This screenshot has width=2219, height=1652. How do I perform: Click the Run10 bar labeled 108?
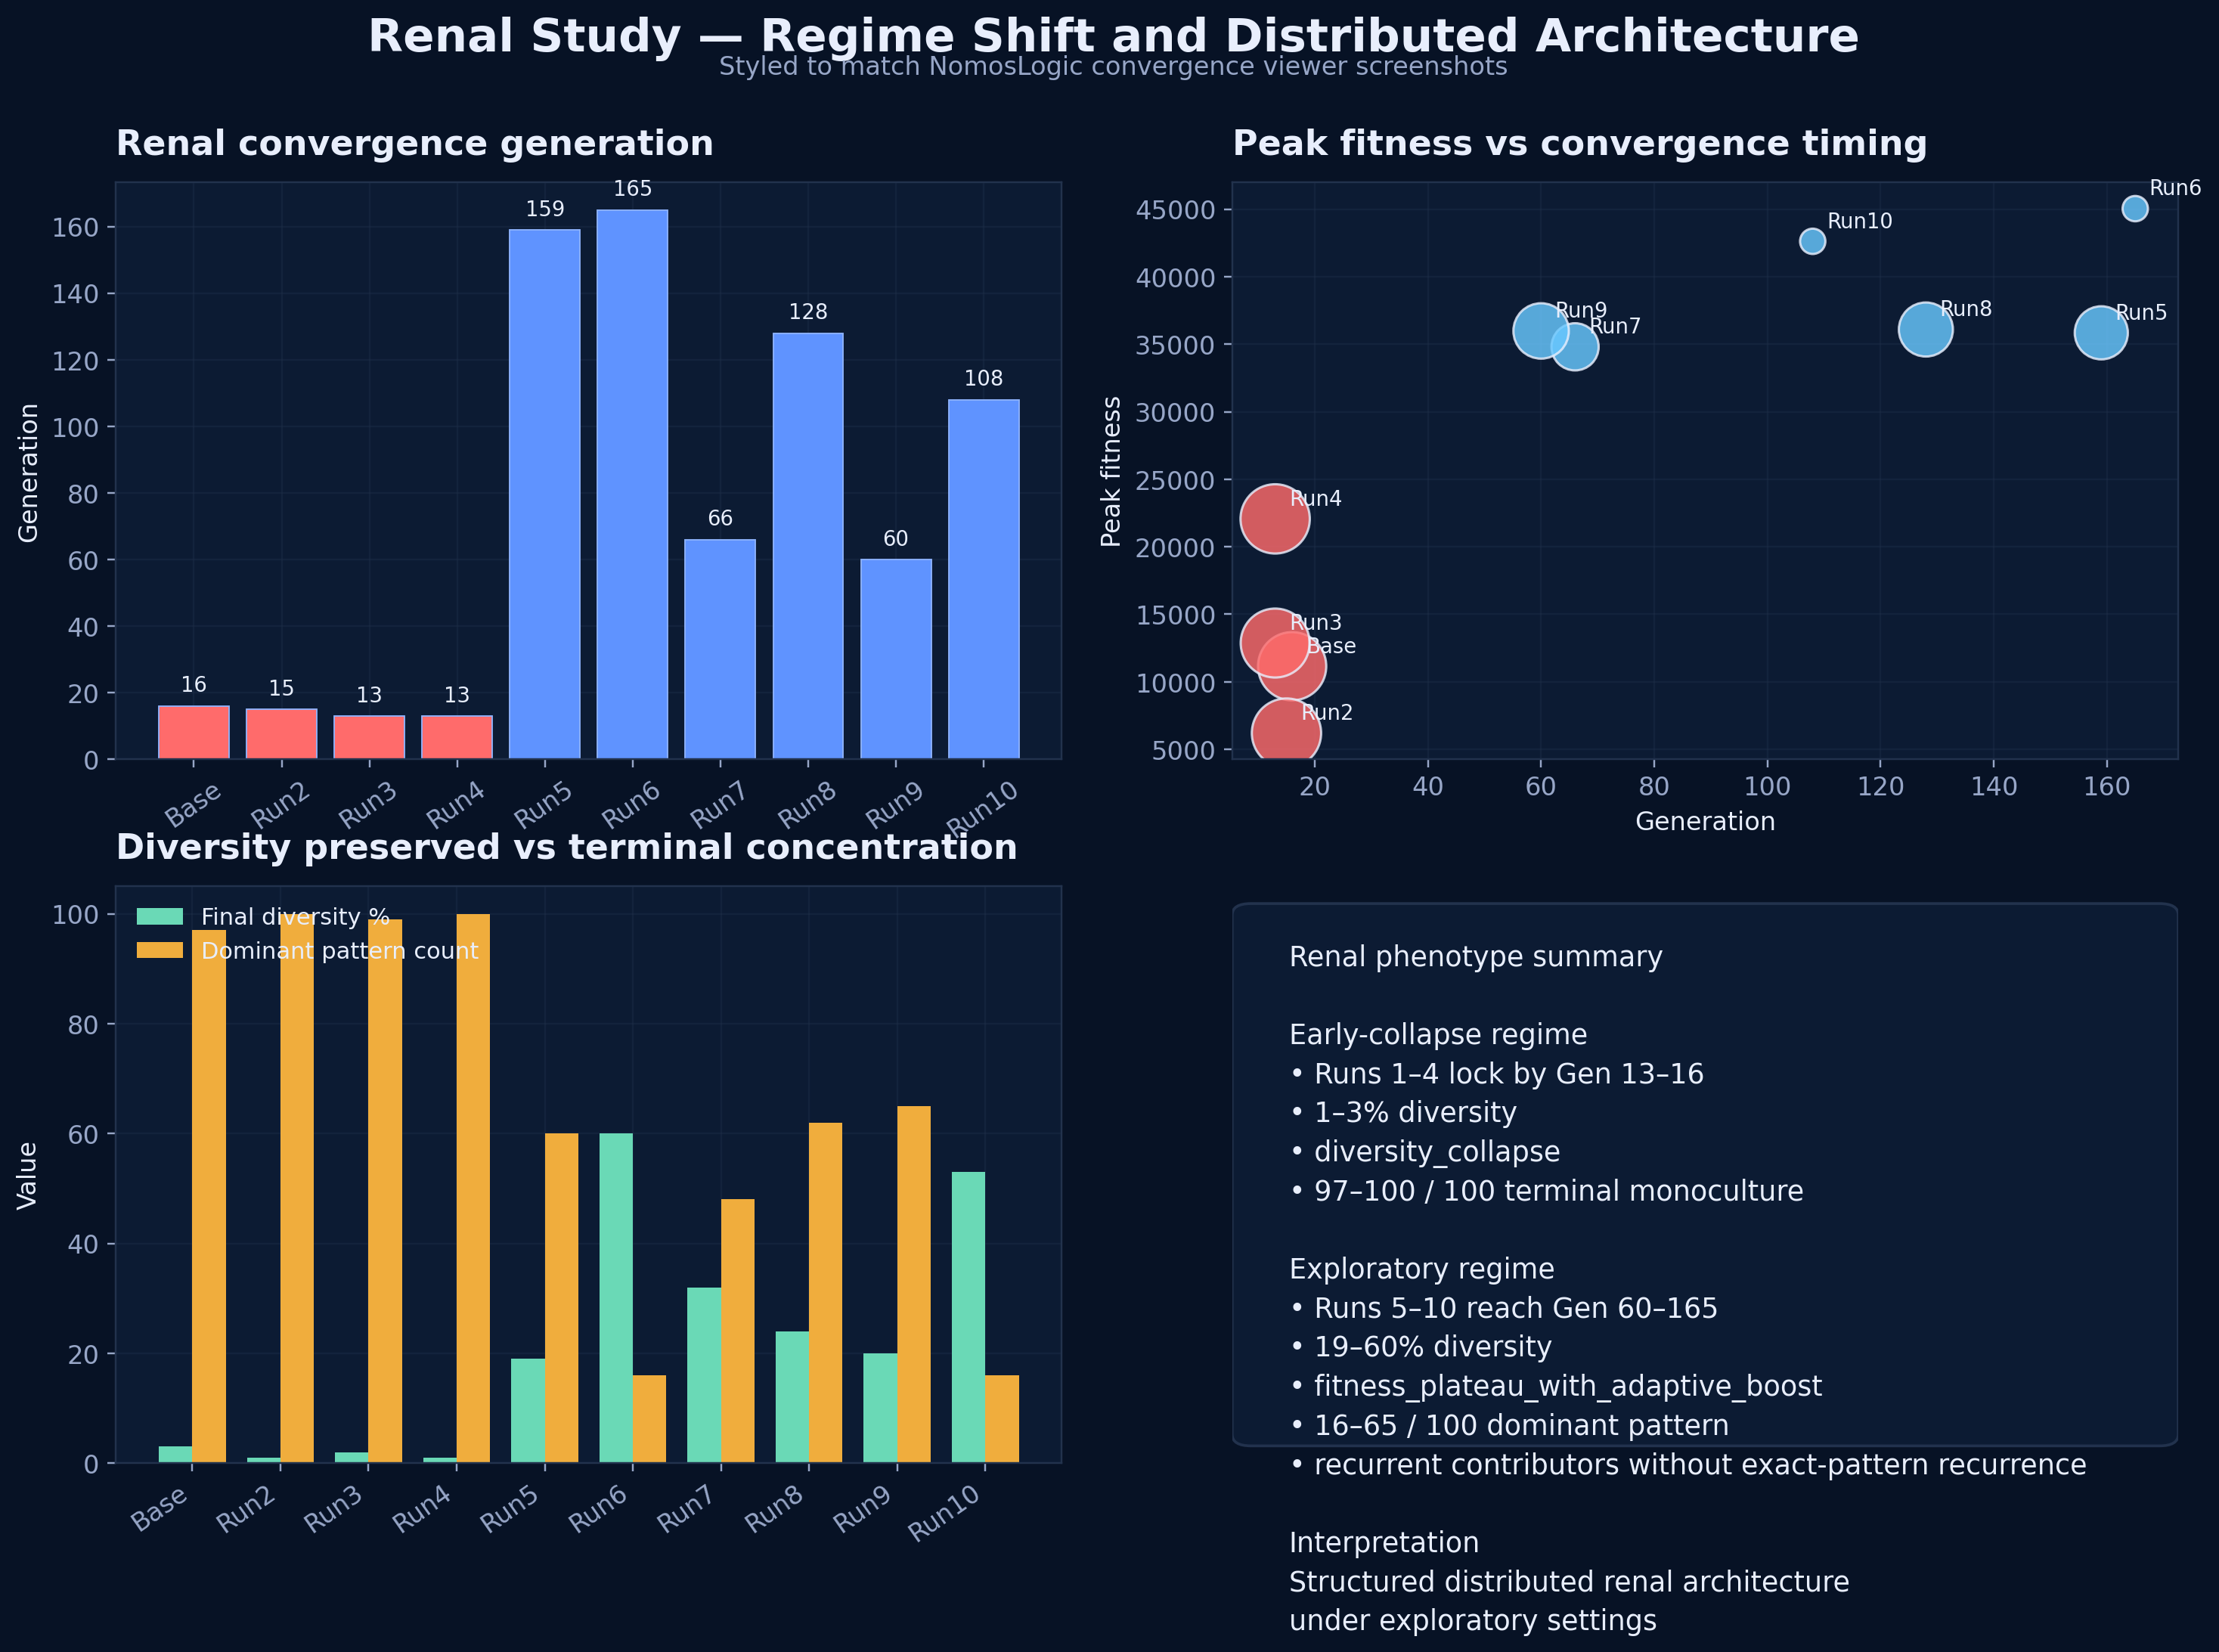tap(983, 579)
